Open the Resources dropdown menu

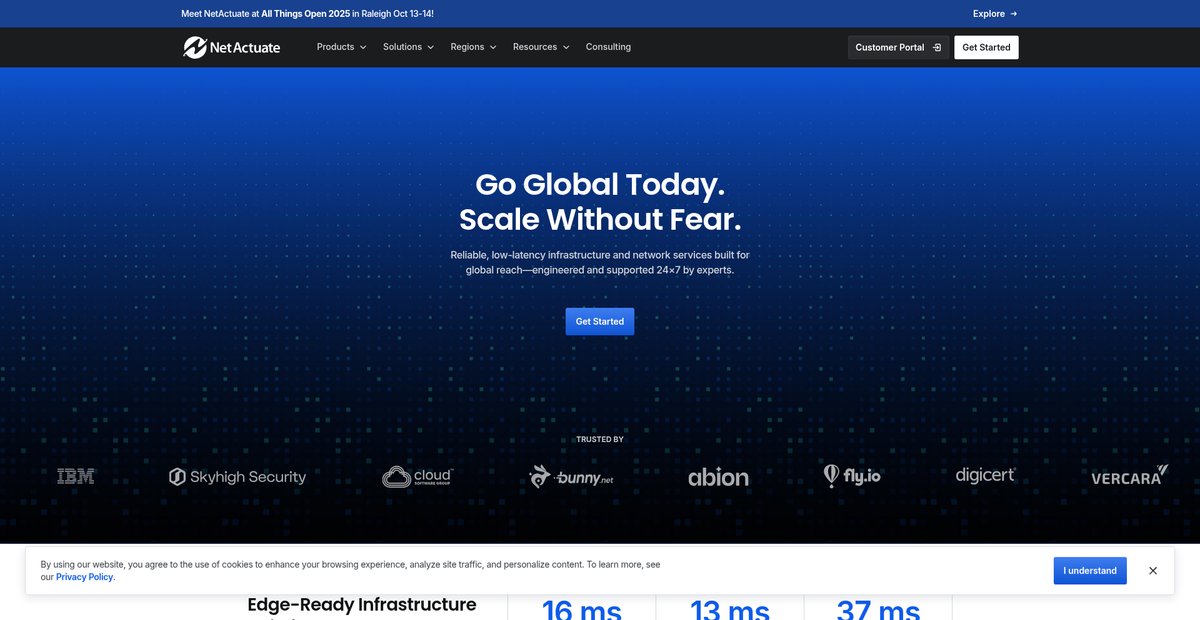tap(541, 47)
